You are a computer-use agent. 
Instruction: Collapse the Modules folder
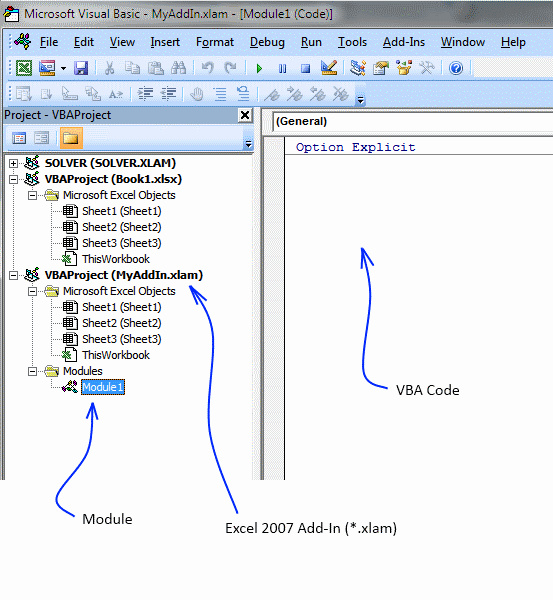(33, 372)
